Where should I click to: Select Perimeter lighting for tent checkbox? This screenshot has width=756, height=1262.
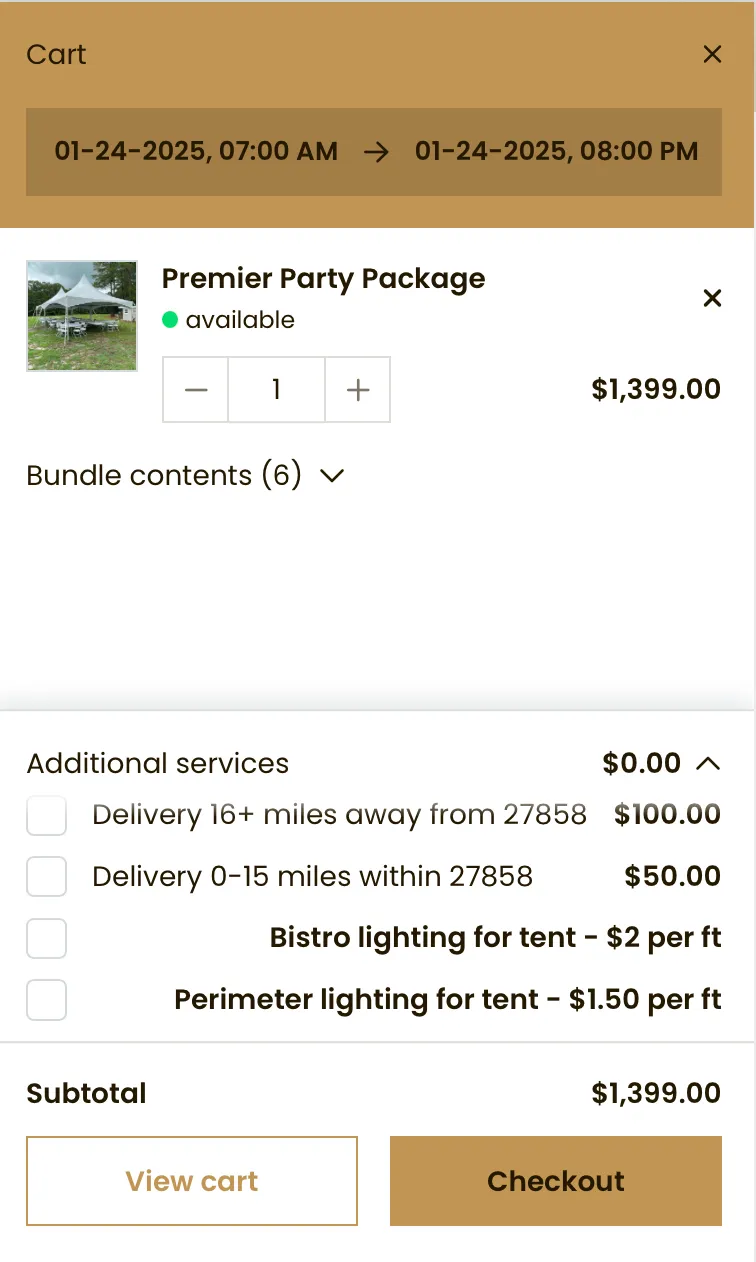[46, 1000]
